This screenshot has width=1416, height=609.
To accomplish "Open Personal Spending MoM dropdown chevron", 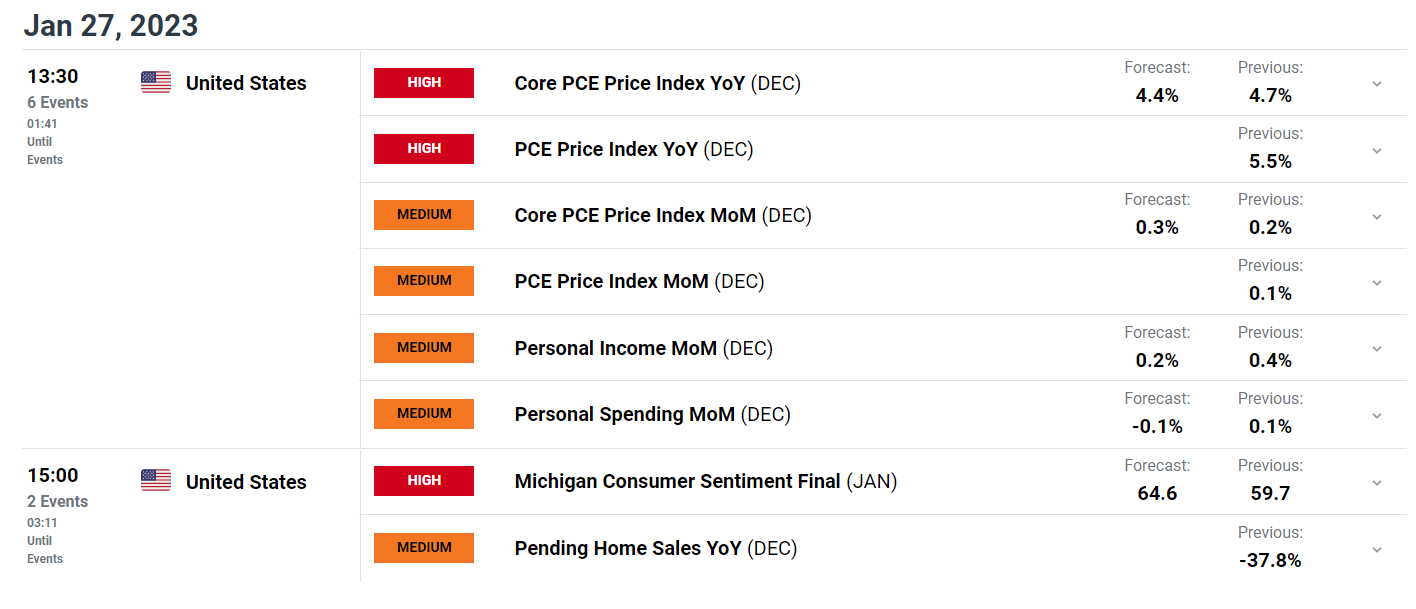I will (1377, 415).
